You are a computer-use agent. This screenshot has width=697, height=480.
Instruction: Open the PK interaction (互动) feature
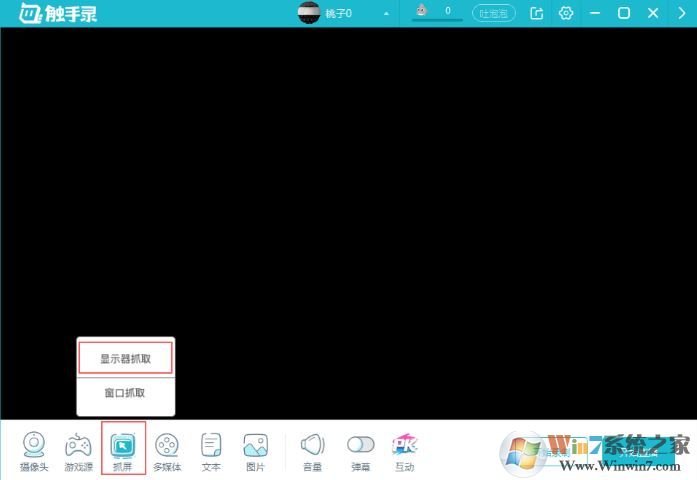(405, 450)
